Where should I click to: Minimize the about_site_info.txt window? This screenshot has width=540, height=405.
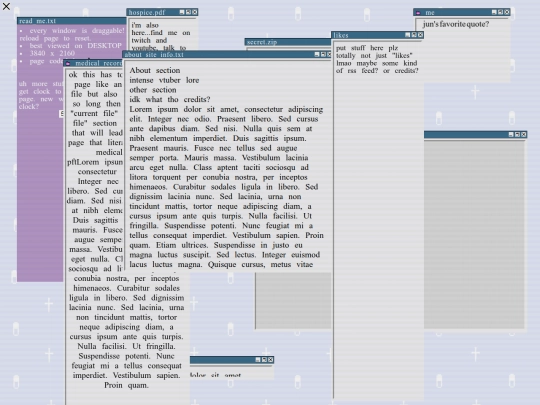[317, 54]
